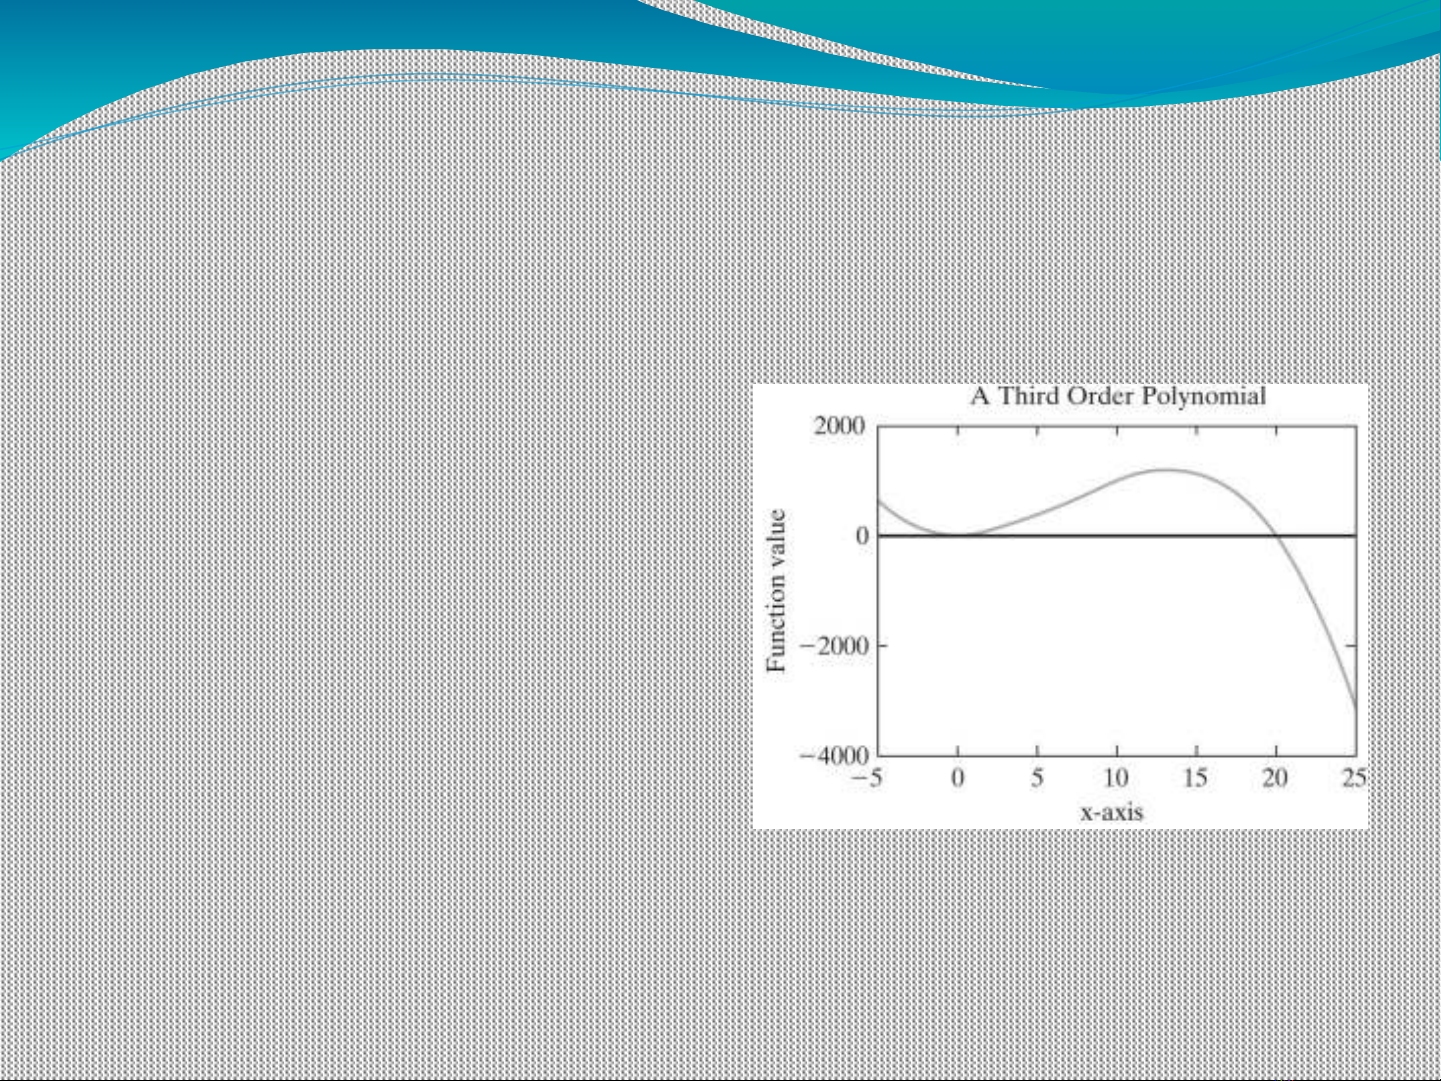Click where the curve crosses zero near x=20
The width and height of the screenshot is (1441, 1081).
[1276, 536]
